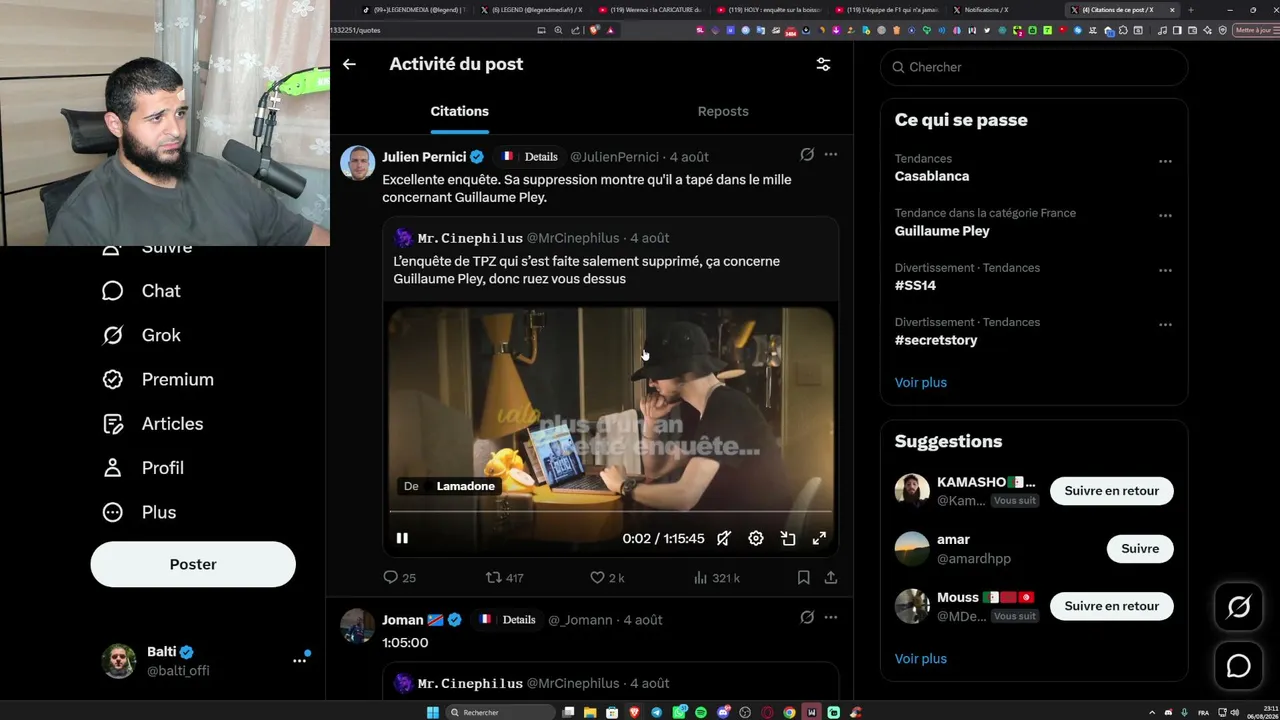Open the floating Grok button
Screen dimensions: 1280x720
click(x=1238, y=607)
